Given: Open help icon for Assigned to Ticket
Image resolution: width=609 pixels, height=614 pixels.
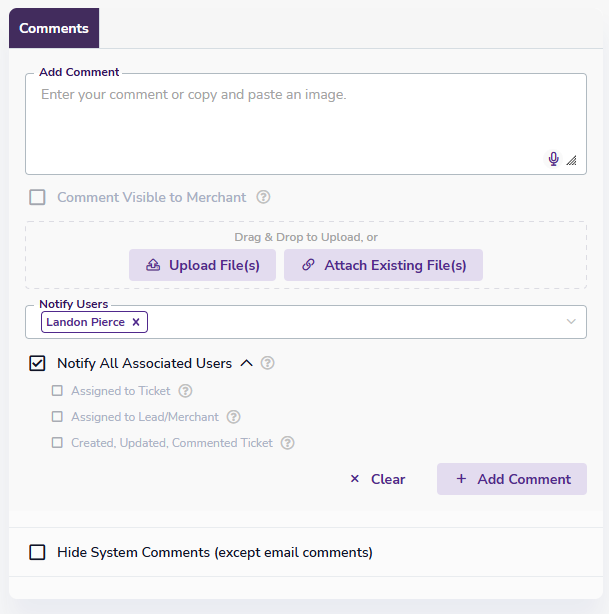Looking at the screenshot, I should pos(185,391).
